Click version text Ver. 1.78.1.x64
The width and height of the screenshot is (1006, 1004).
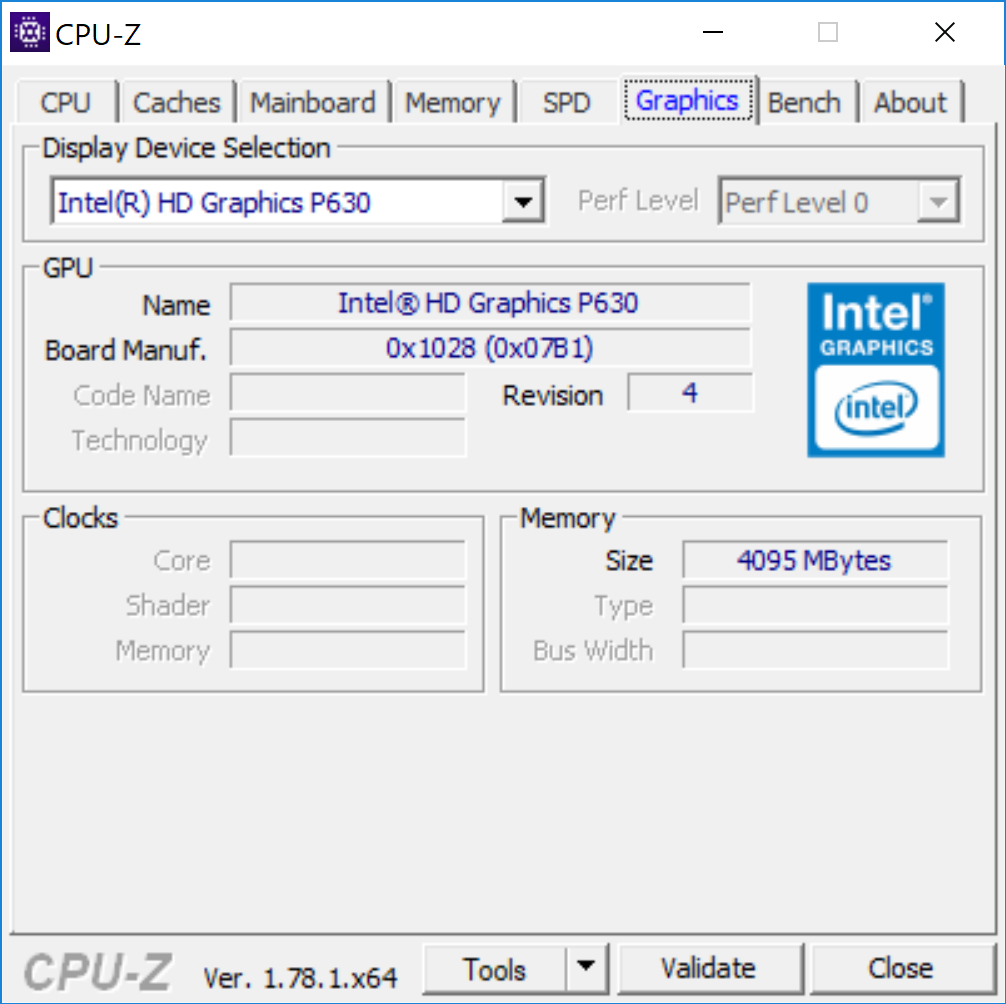coord(300,978)
